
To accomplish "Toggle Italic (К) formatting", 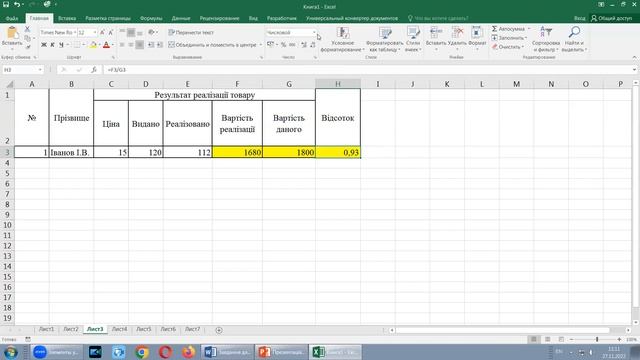I will pos(52,45).
